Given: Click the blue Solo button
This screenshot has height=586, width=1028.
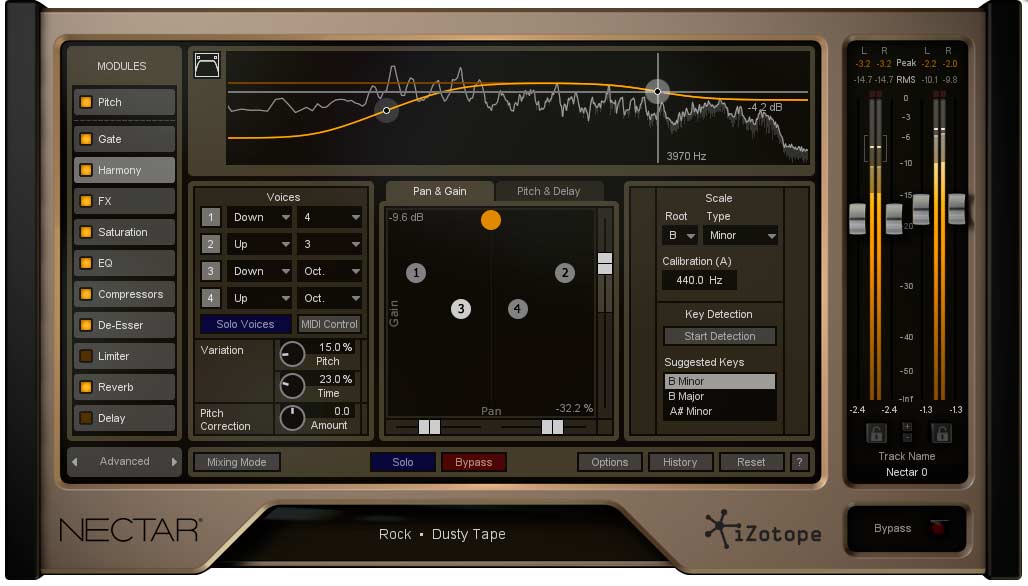Looking at the screenshot, I should pyautogui.click(x=403, y=462).
